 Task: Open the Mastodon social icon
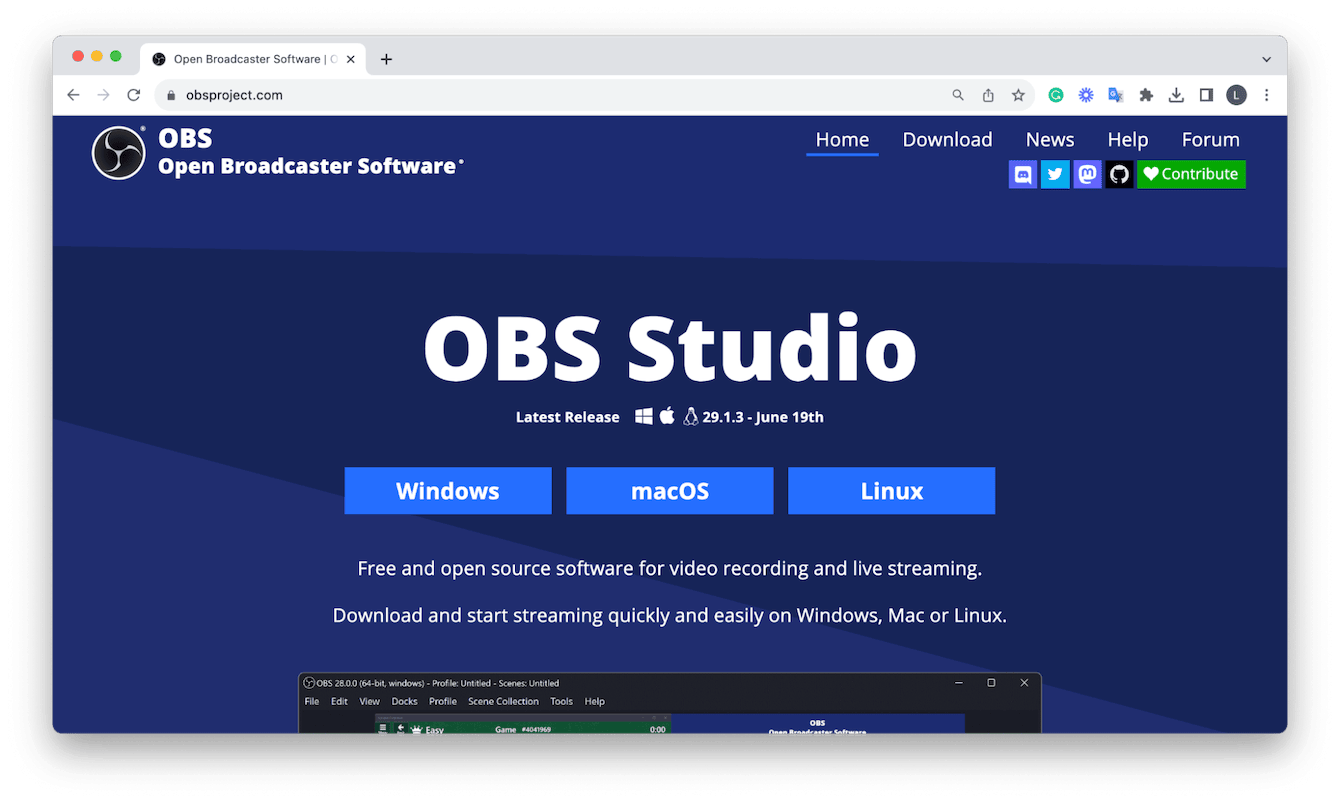click(1087, 174)
